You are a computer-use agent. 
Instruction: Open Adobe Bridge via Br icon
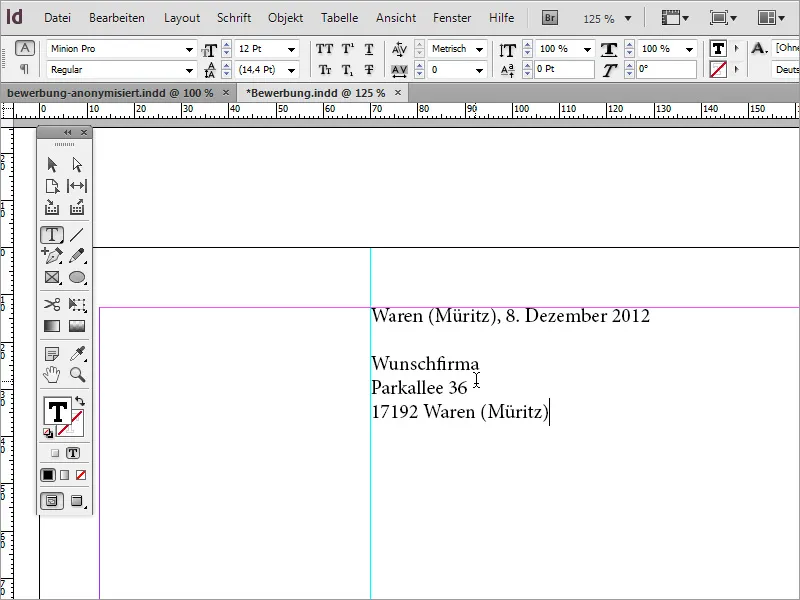coord(549,18)
